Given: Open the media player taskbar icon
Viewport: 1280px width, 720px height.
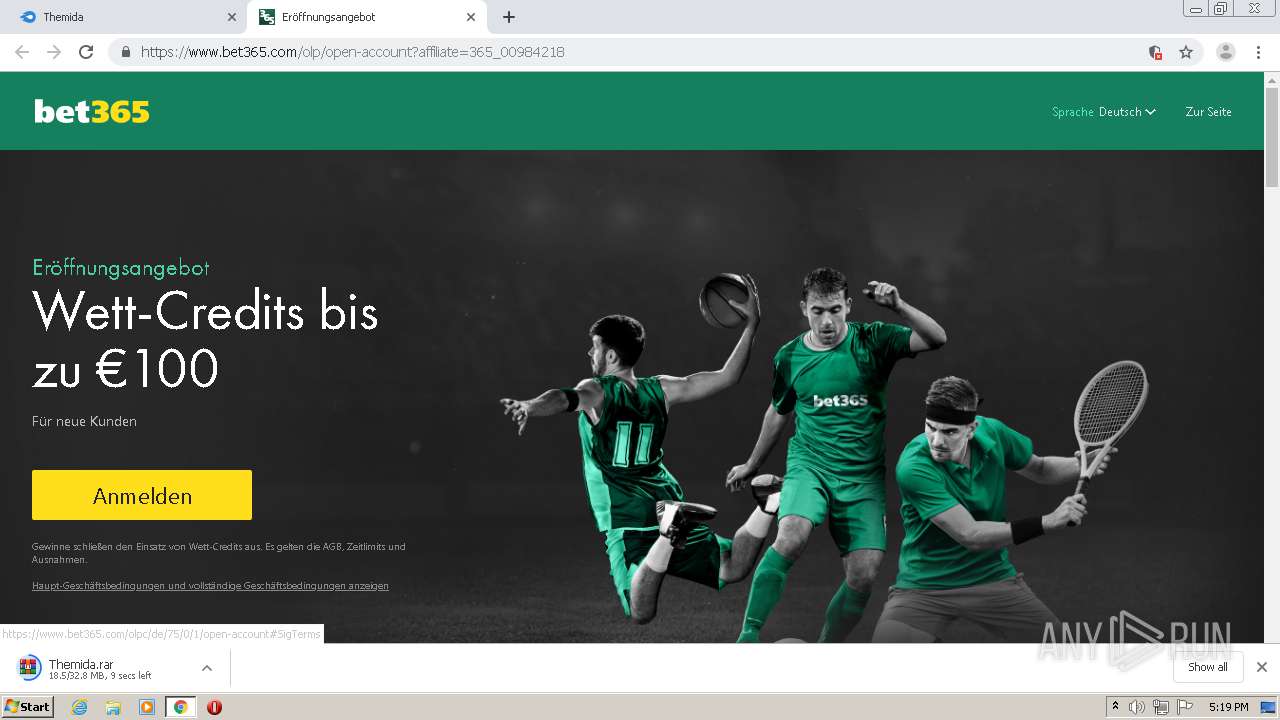Looking at the screenshot, I should pos(147,707).
